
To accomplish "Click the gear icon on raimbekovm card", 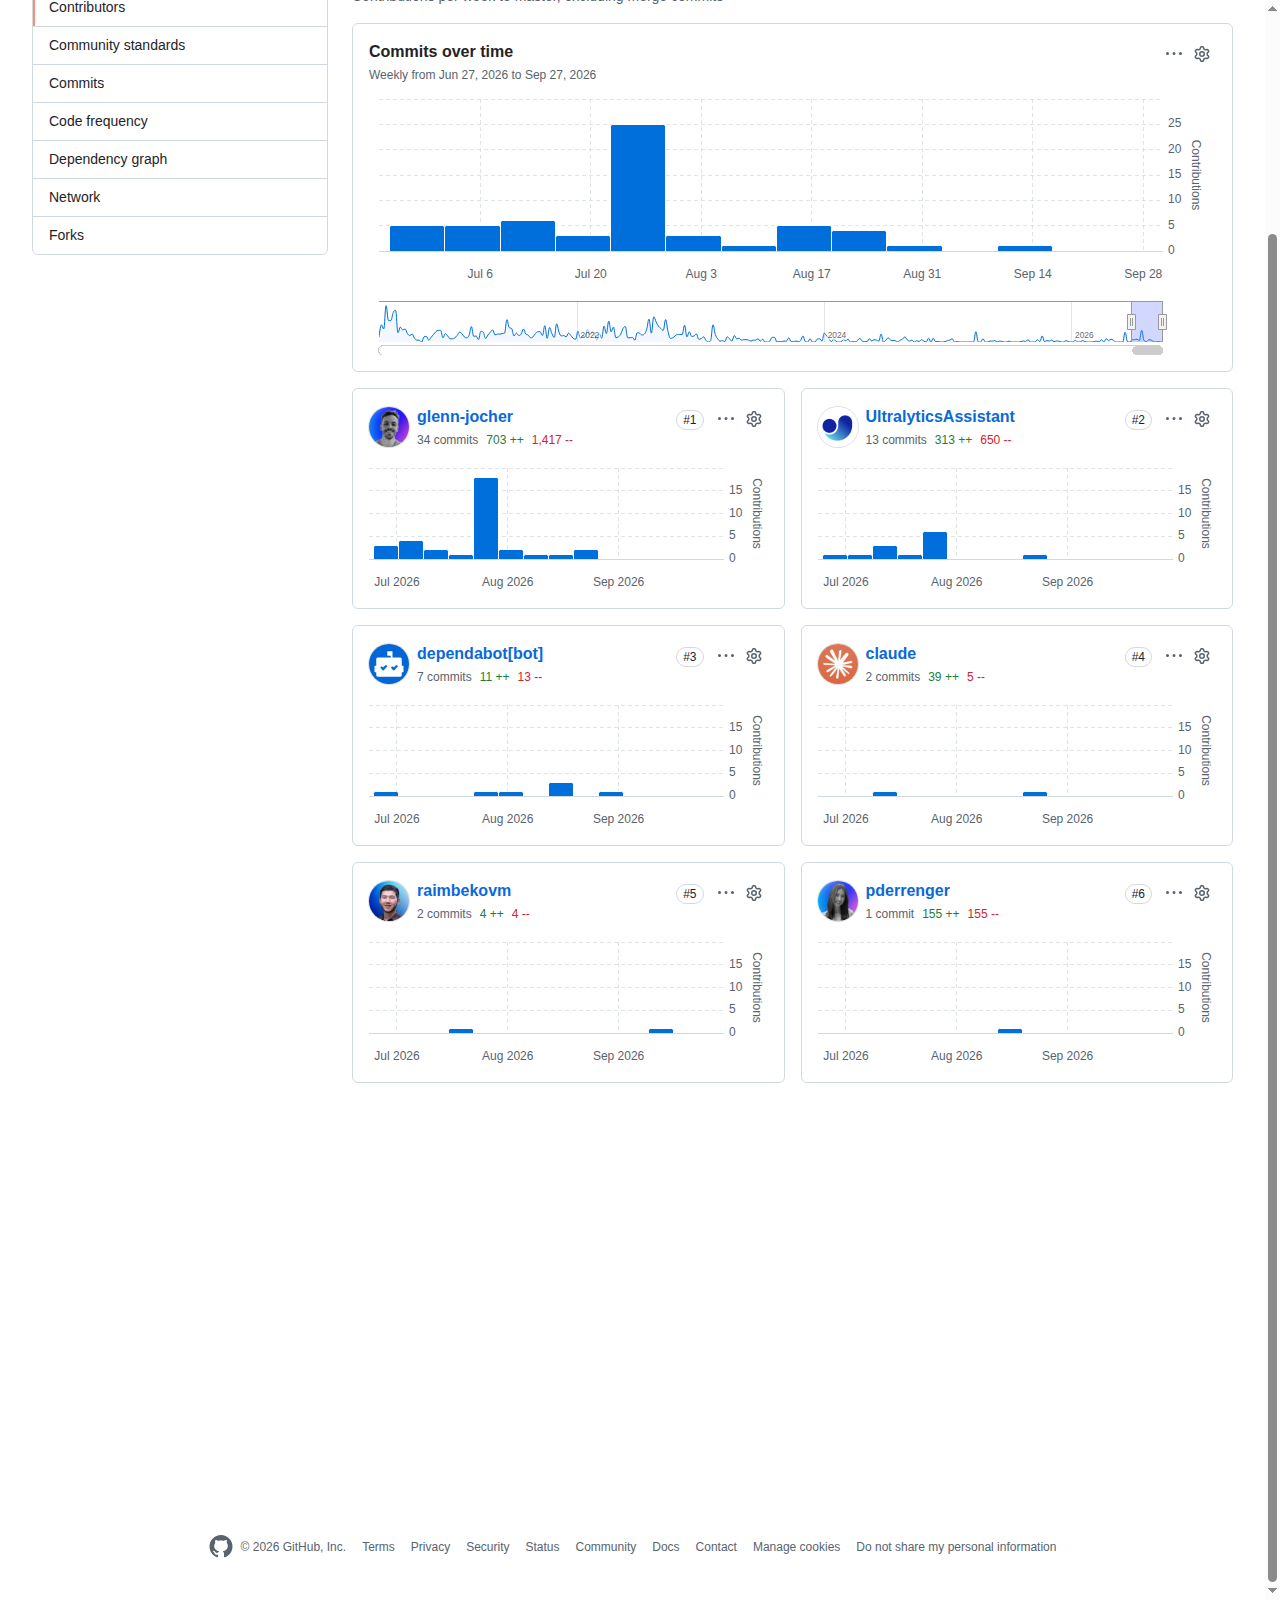I will (754, 893).
